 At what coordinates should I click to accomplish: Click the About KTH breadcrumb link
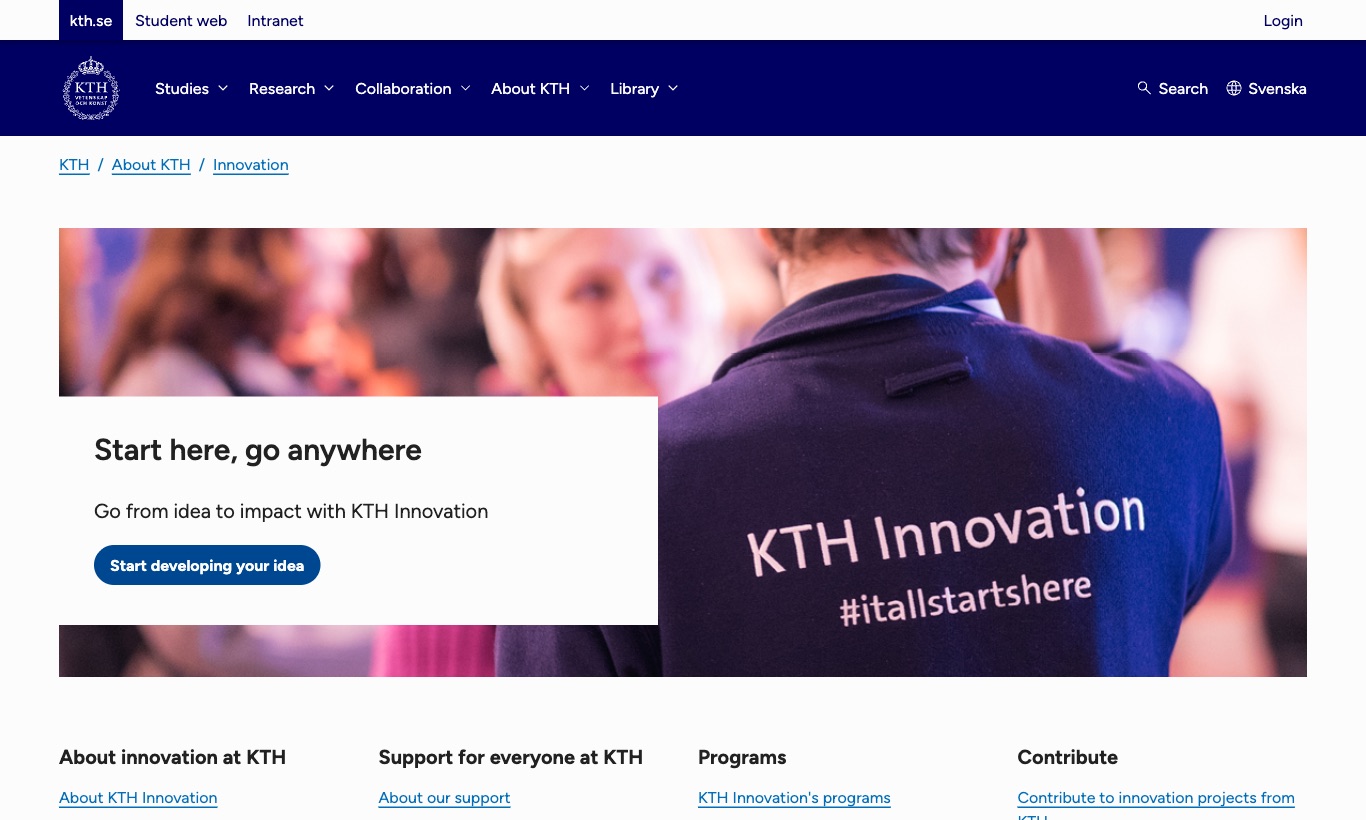[151, 165]
